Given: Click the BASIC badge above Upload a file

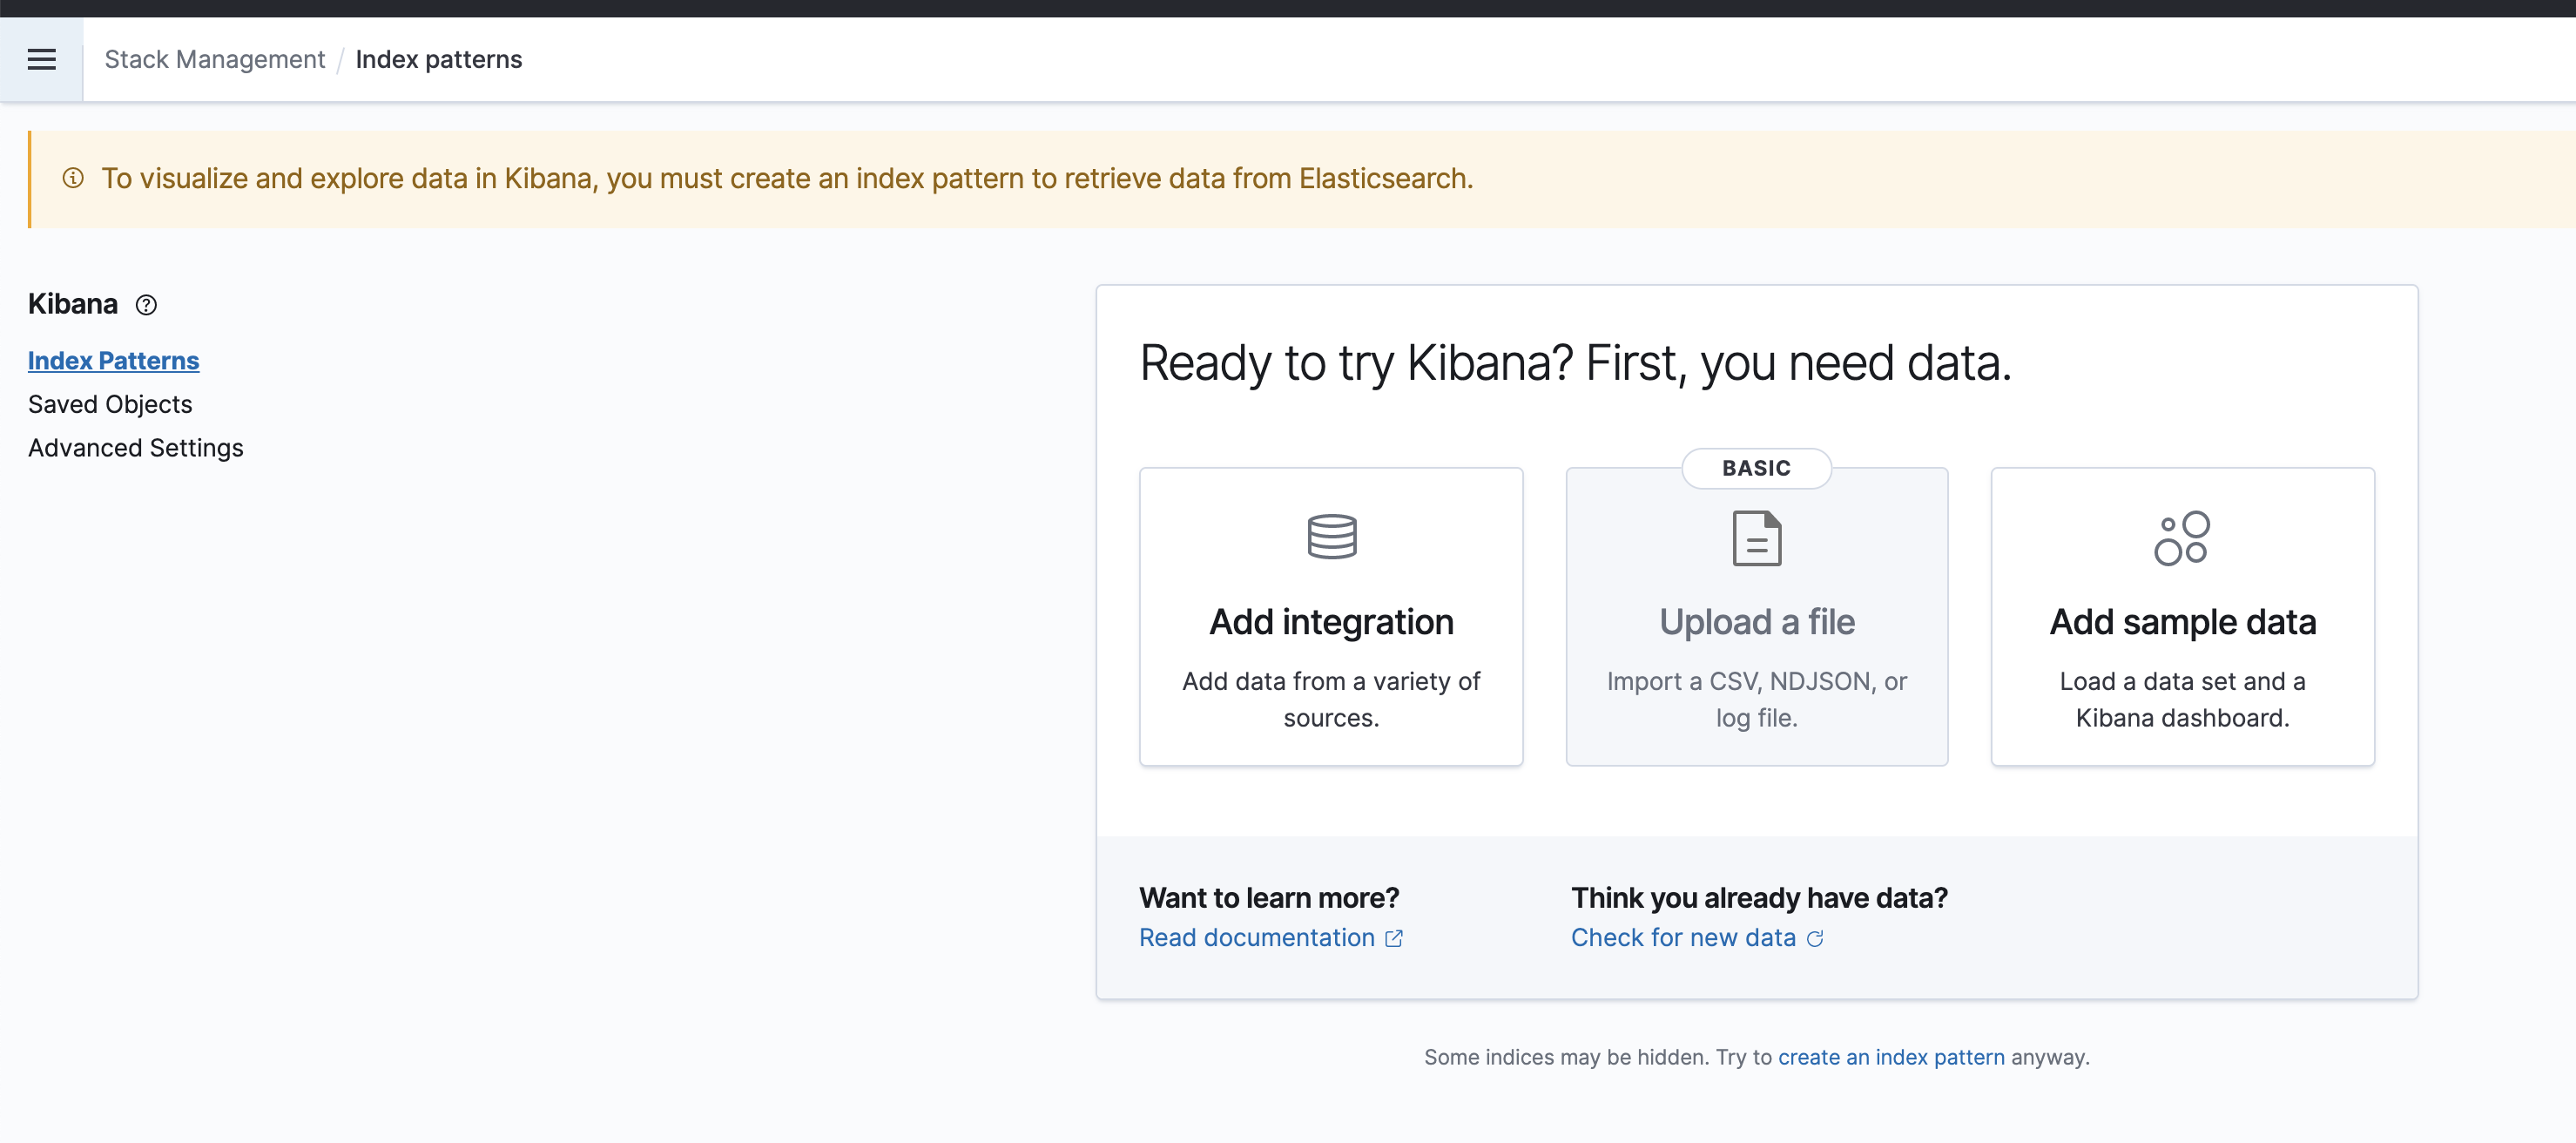Looking at the screenshot, I should [x=1756, y=468].
